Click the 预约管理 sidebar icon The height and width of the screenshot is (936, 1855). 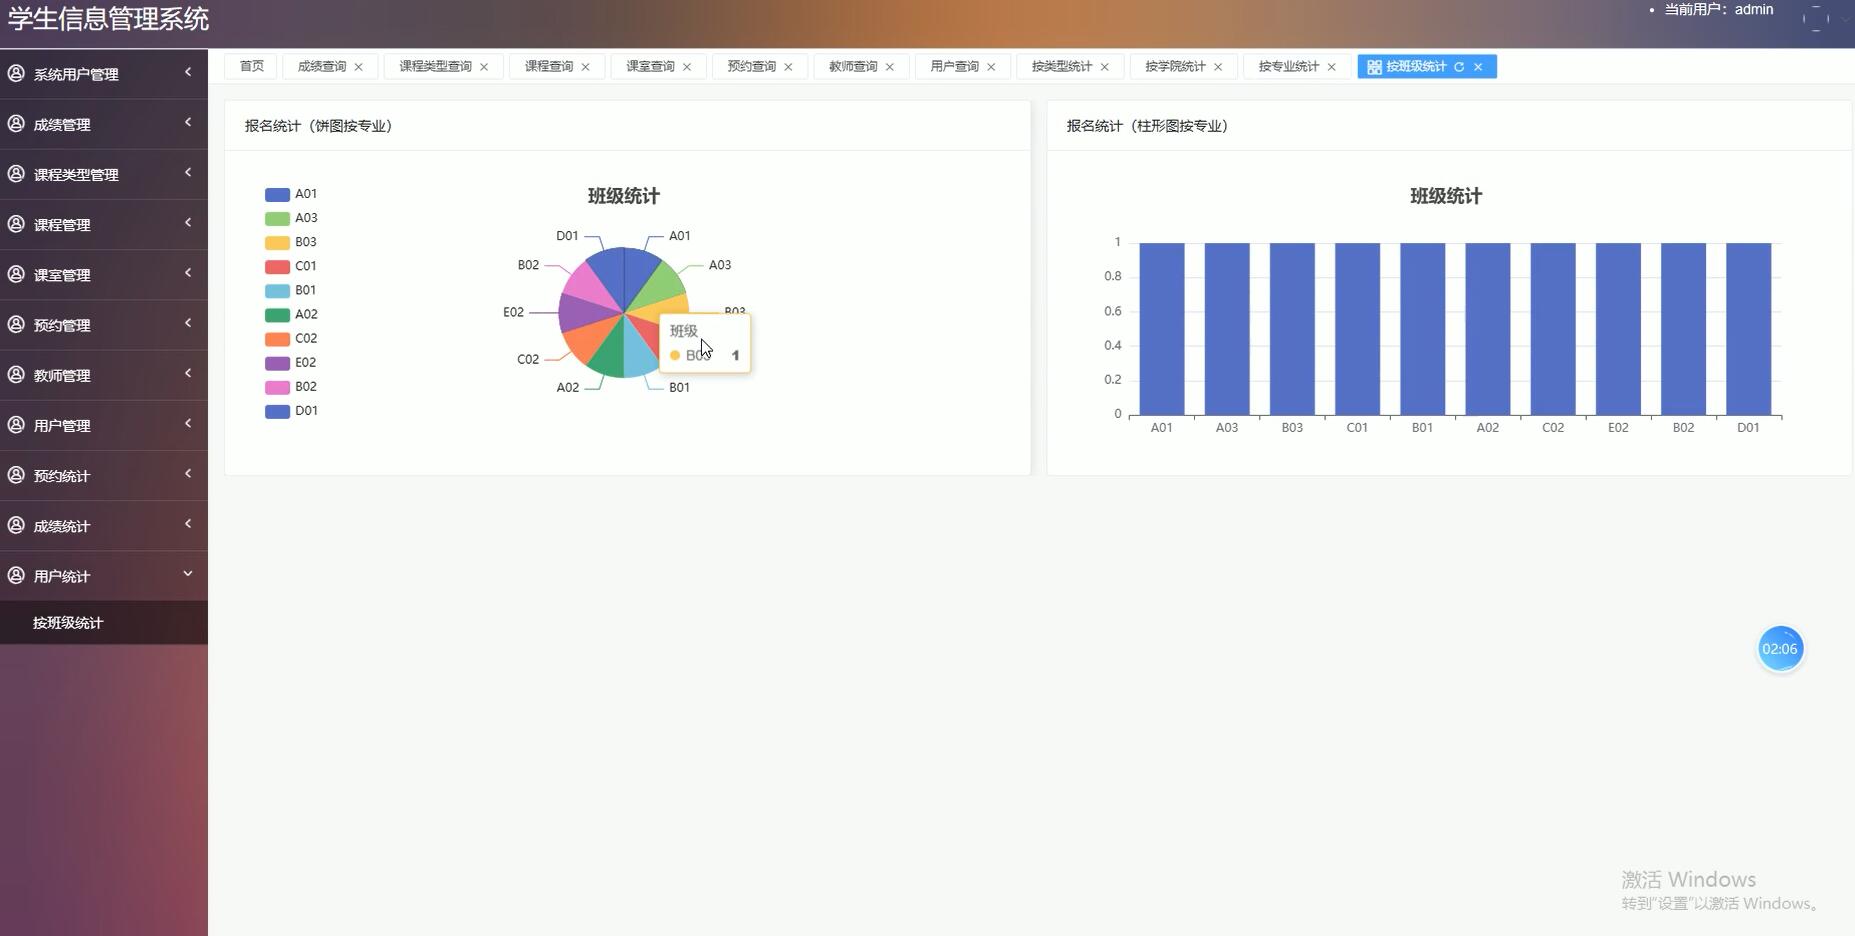click(x=15, y=325)
